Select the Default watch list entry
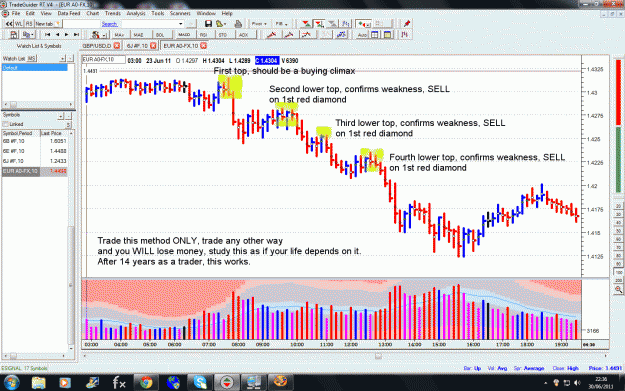 pyautogui.click(x=35, y=68)
